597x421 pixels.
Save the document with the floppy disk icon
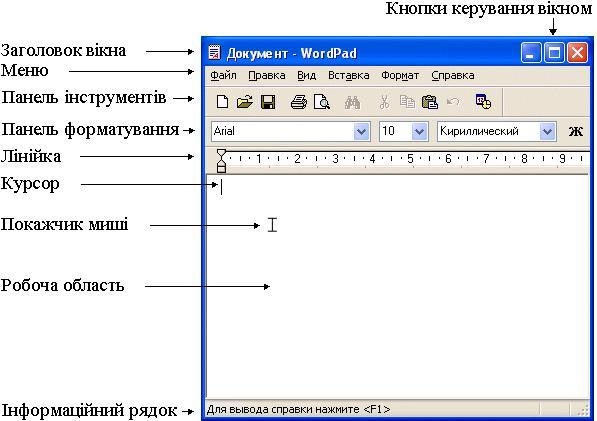click(268, 102)
